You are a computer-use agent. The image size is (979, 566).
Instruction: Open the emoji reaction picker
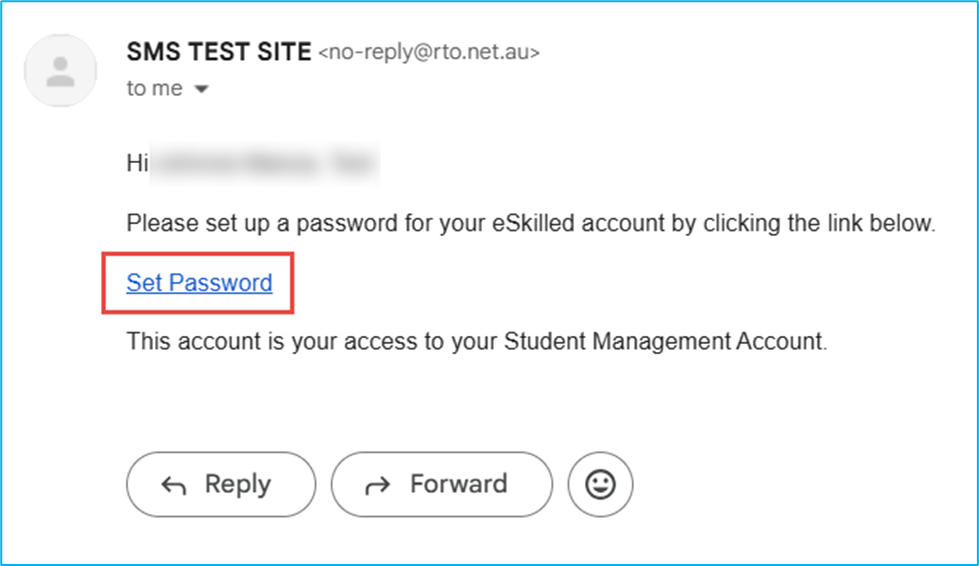[600, 485]
